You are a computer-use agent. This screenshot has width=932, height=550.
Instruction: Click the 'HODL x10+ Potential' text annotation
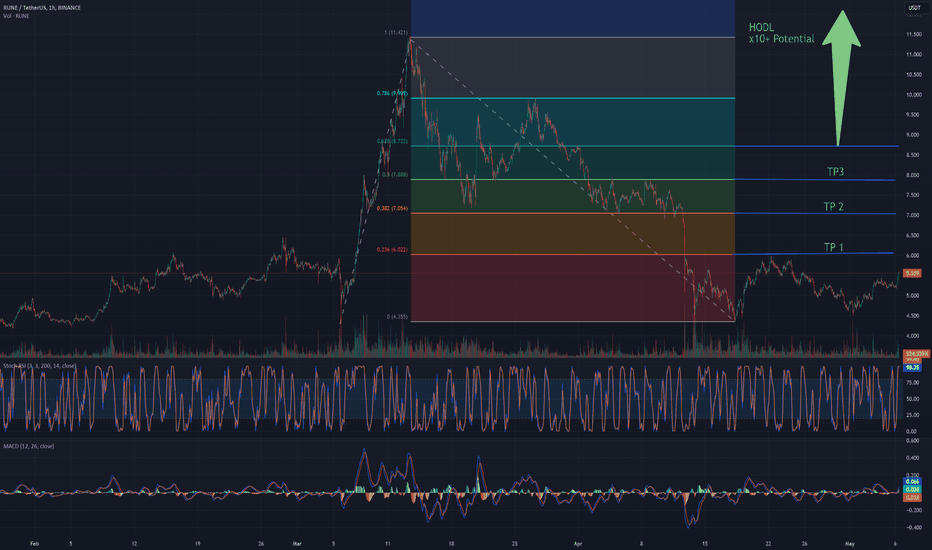(x=781, y=33)
